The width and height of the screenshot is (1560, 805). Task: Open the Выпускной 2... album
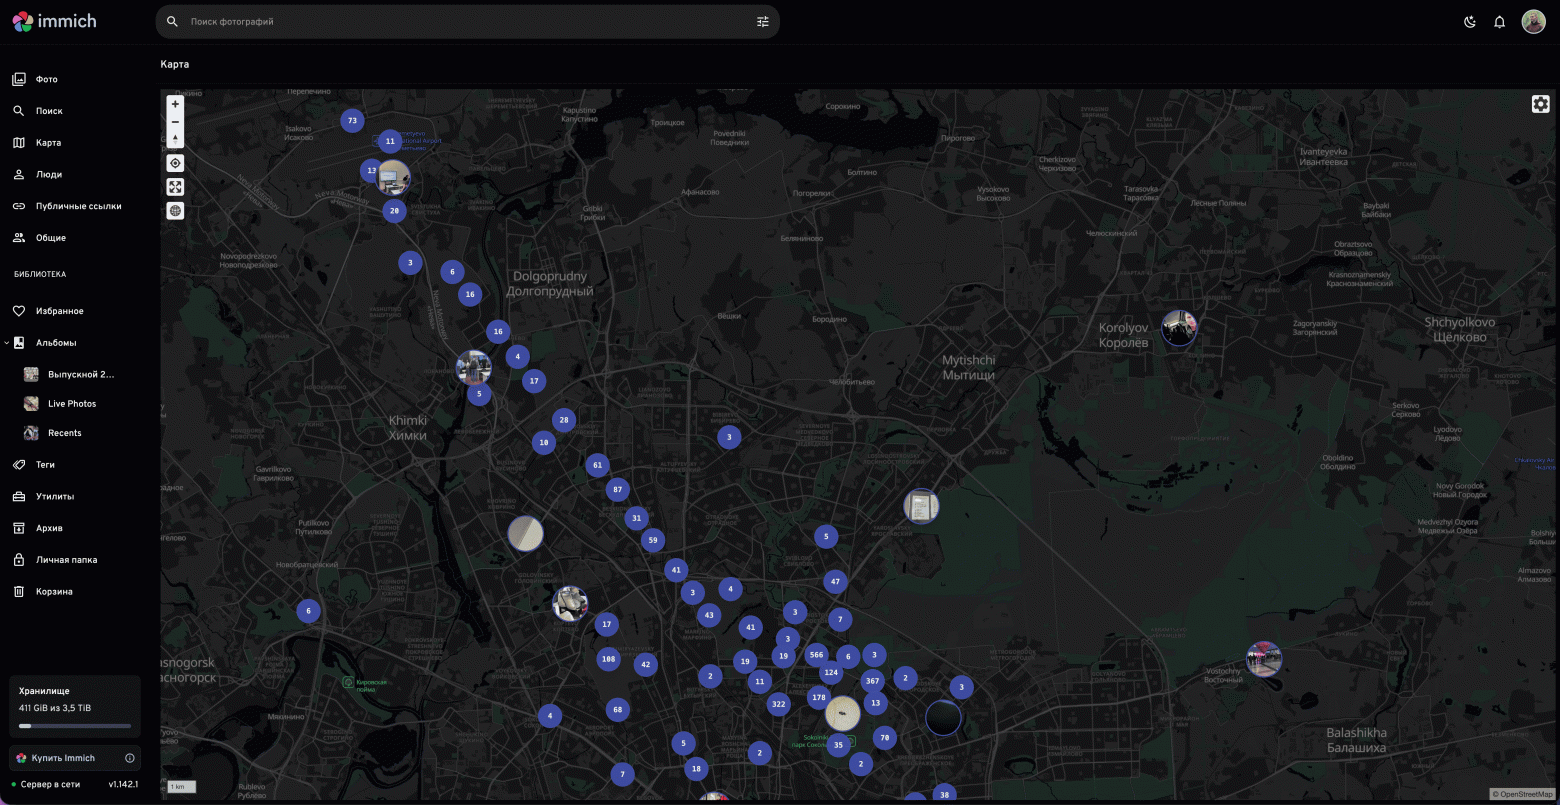coord(80,374)
